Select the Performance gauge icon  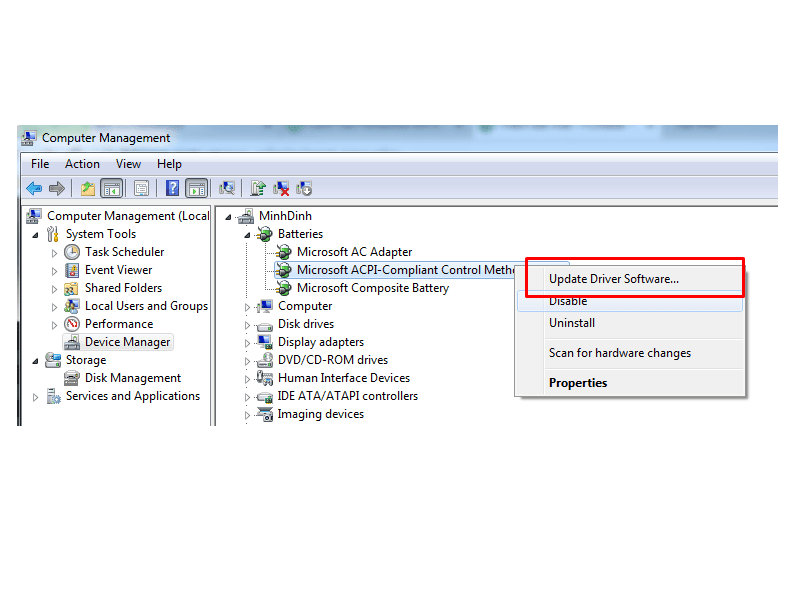tap(72, 324)
